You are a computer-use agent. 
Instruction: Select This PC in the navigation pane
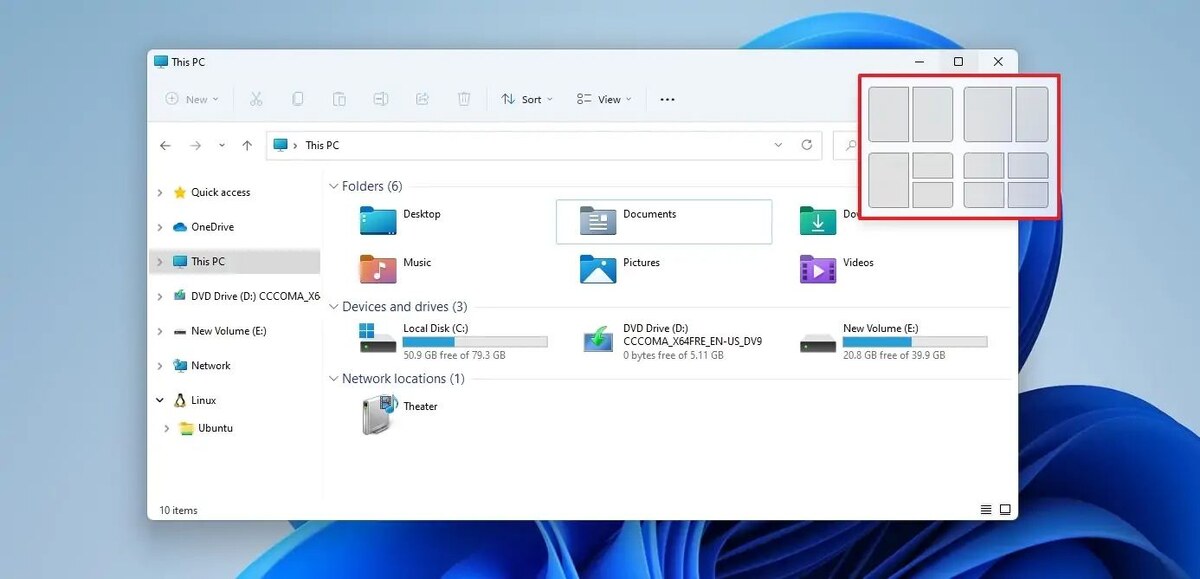point(234,262)
